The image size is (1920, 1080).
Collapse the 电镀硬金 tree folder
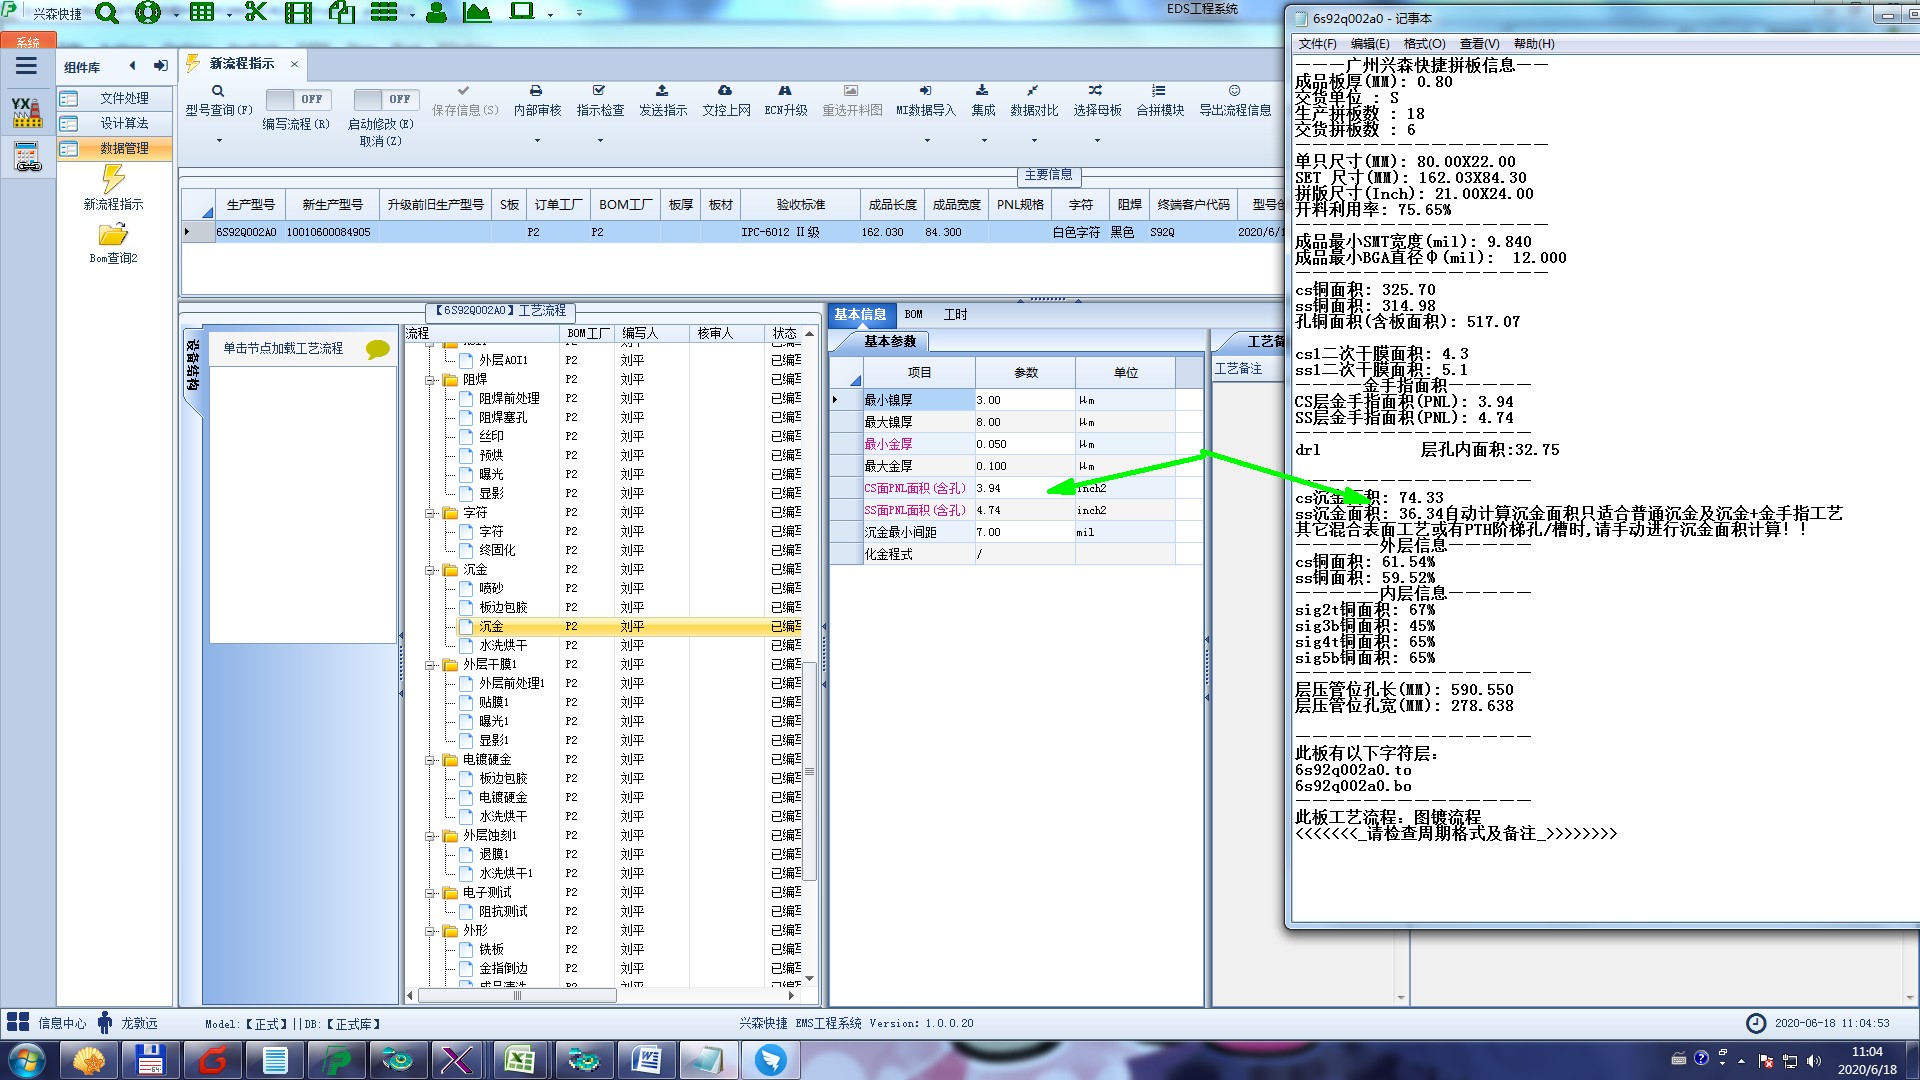click(431, 760)
